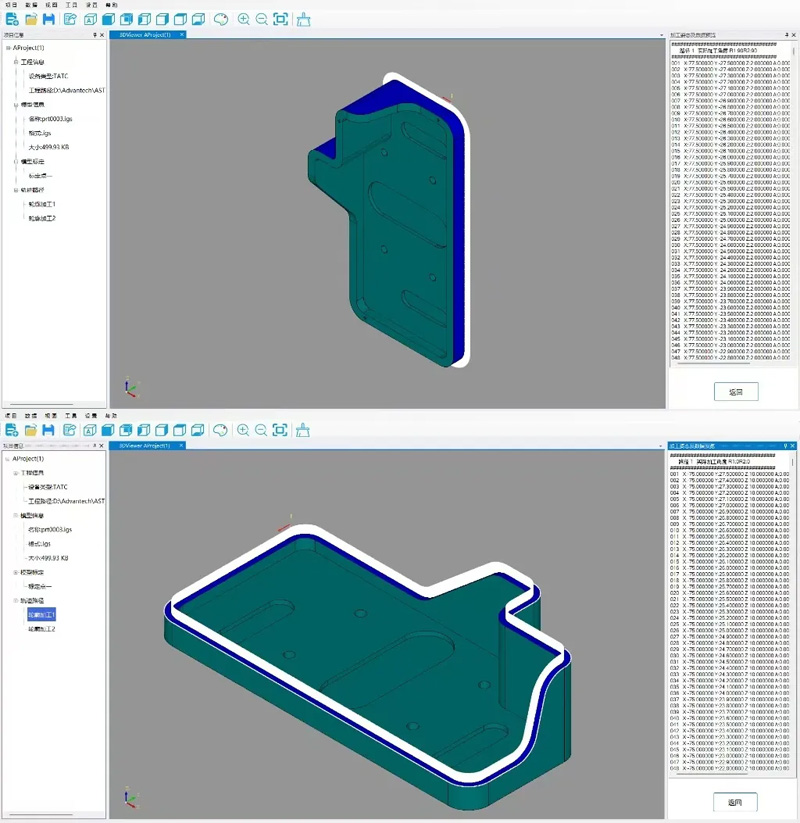Collapse the AProject(1) root node in upper tree

(x=6, y=48)
